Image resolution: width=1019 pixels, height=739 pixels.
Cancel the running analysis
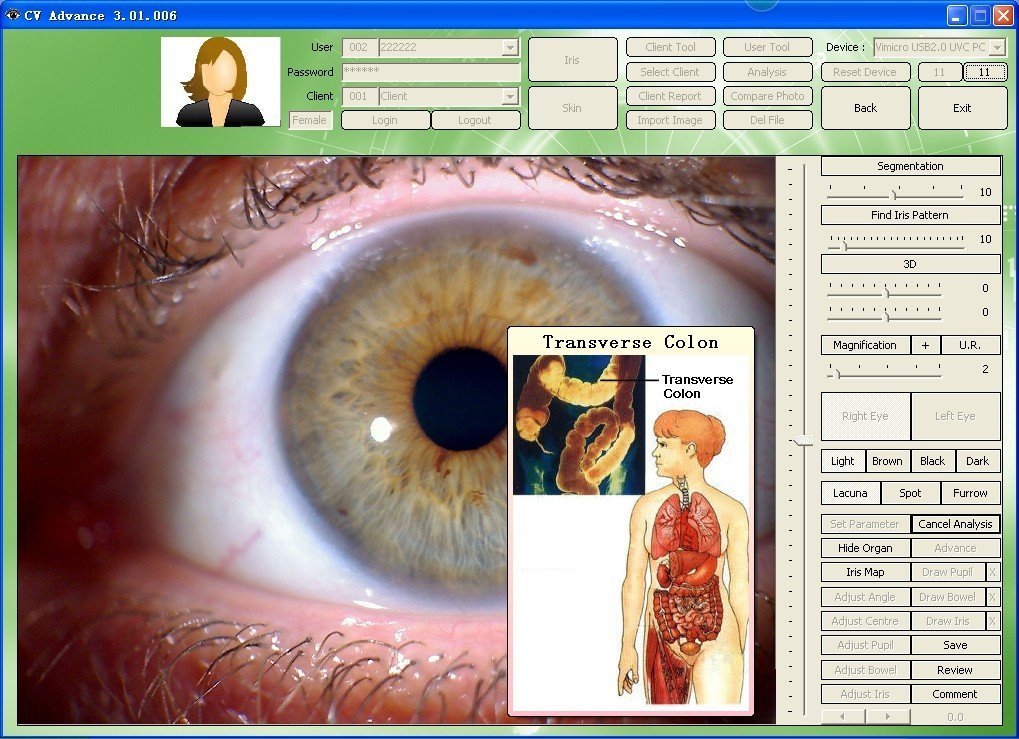955,523
